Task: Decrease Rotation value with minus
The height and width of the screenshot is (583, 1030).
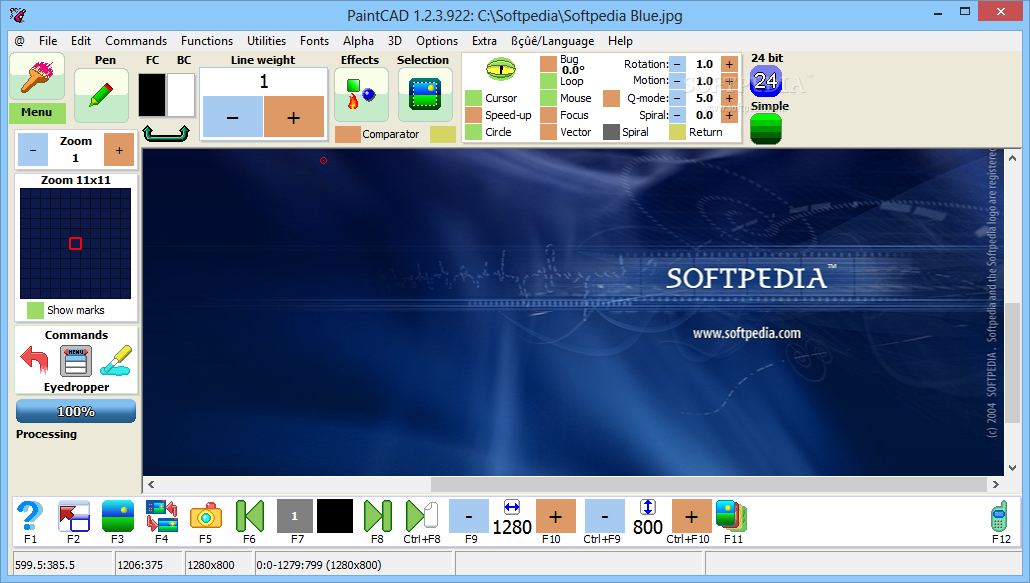Action: click(x=677, y=64)
